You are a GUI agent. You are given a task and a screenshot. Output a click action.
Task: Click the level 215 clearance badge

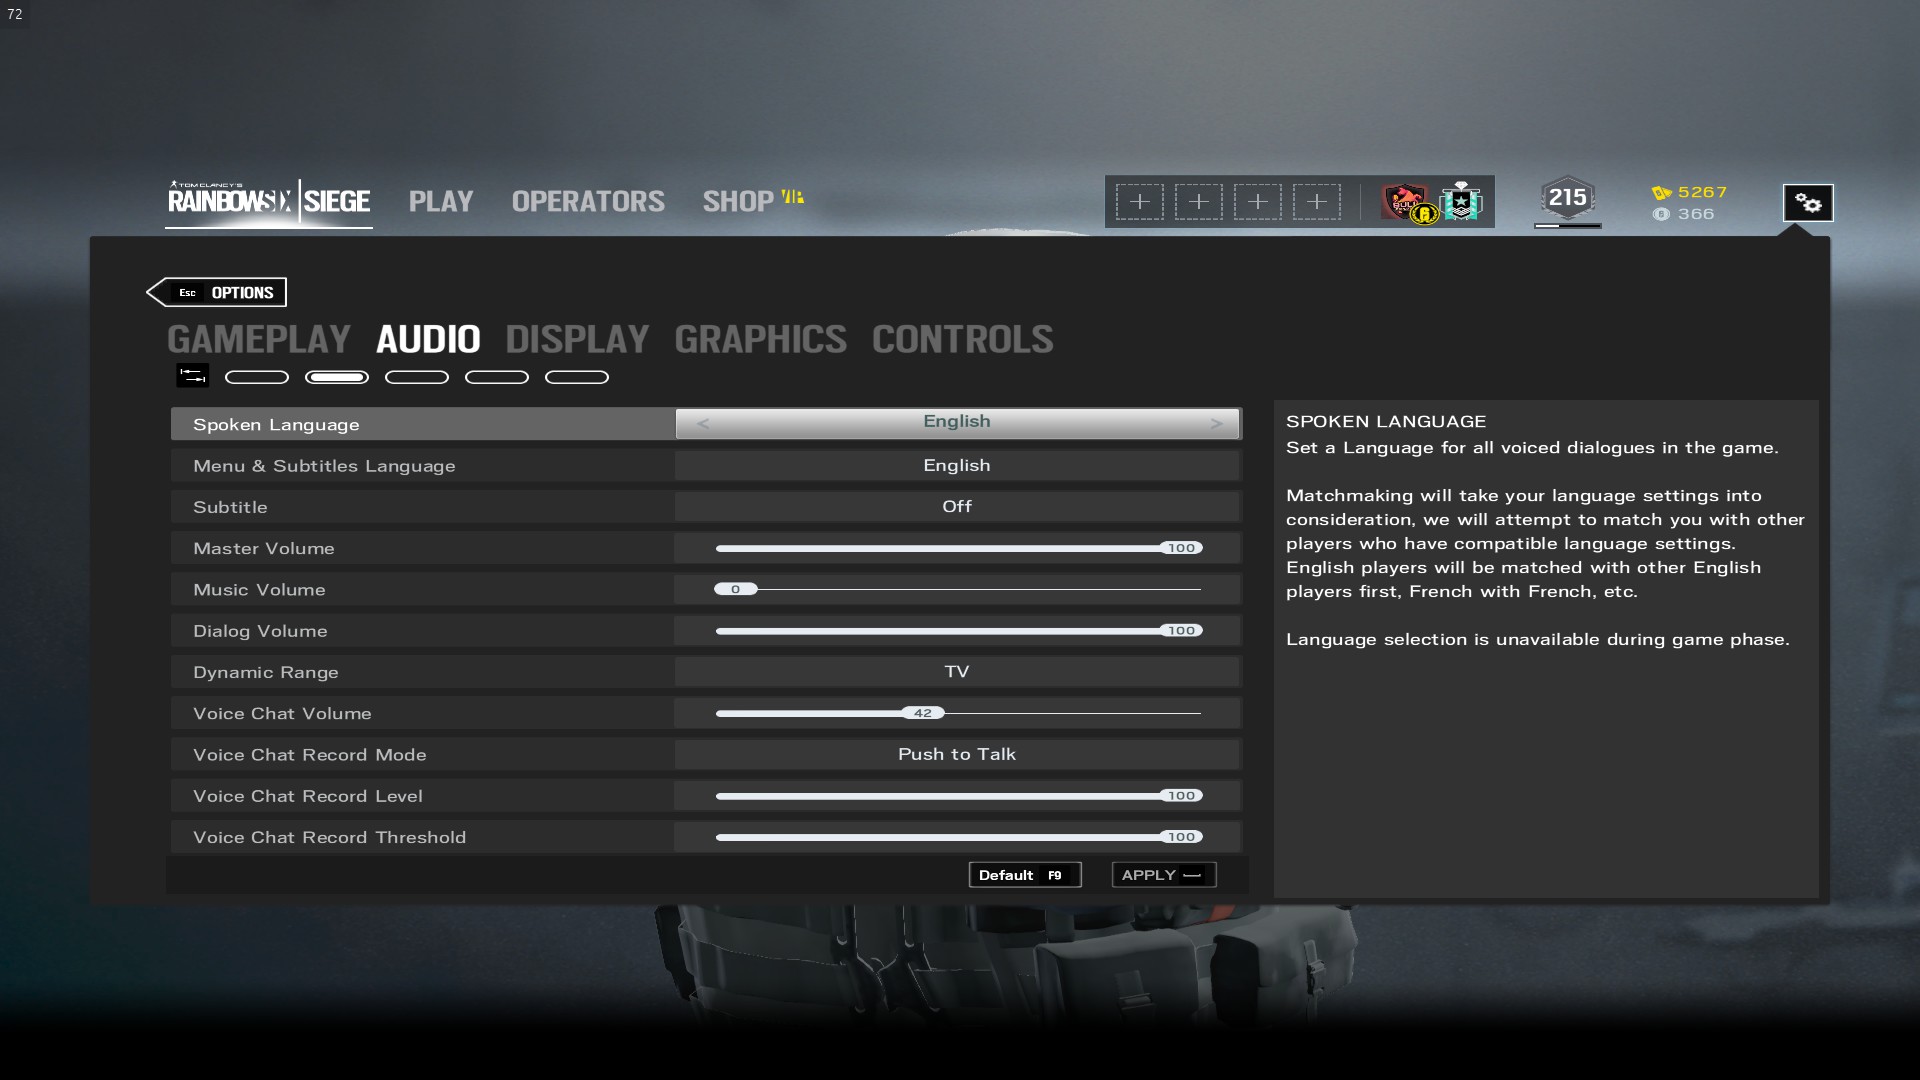tap(1567, 198)
